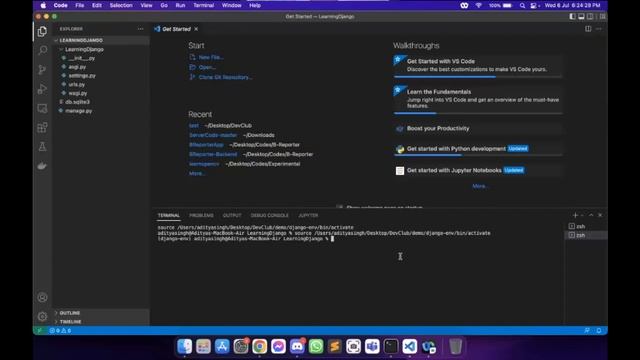
Task: Open the new terminal launch profile dropdown
Action: (582, 215)
